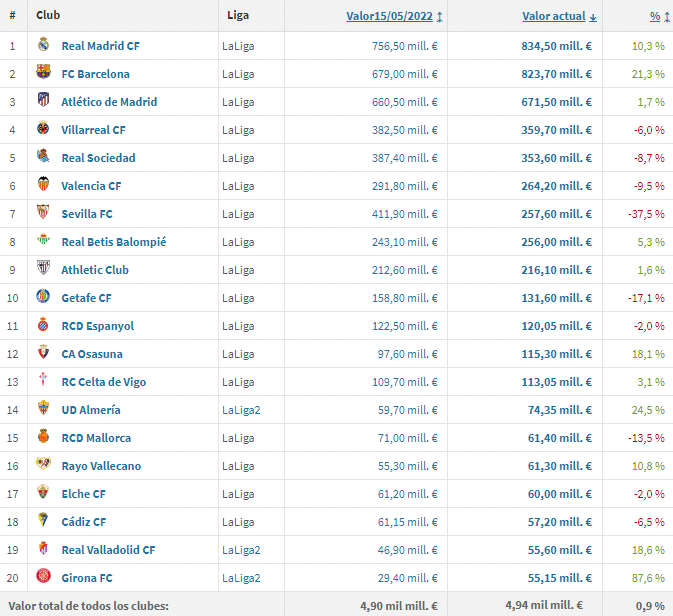Select the 756,50 mill. € previous value
Viewport: 673px width, 616px height.
(405, 46)
